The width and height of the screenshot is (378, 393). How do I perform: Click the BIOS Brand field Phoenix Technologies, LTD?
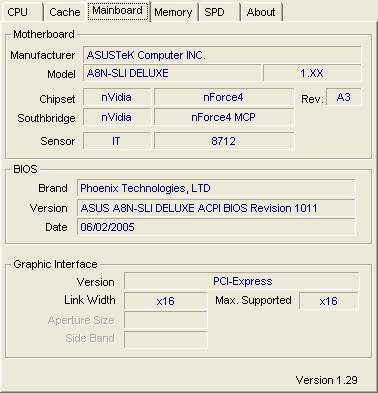coord(216,188)
